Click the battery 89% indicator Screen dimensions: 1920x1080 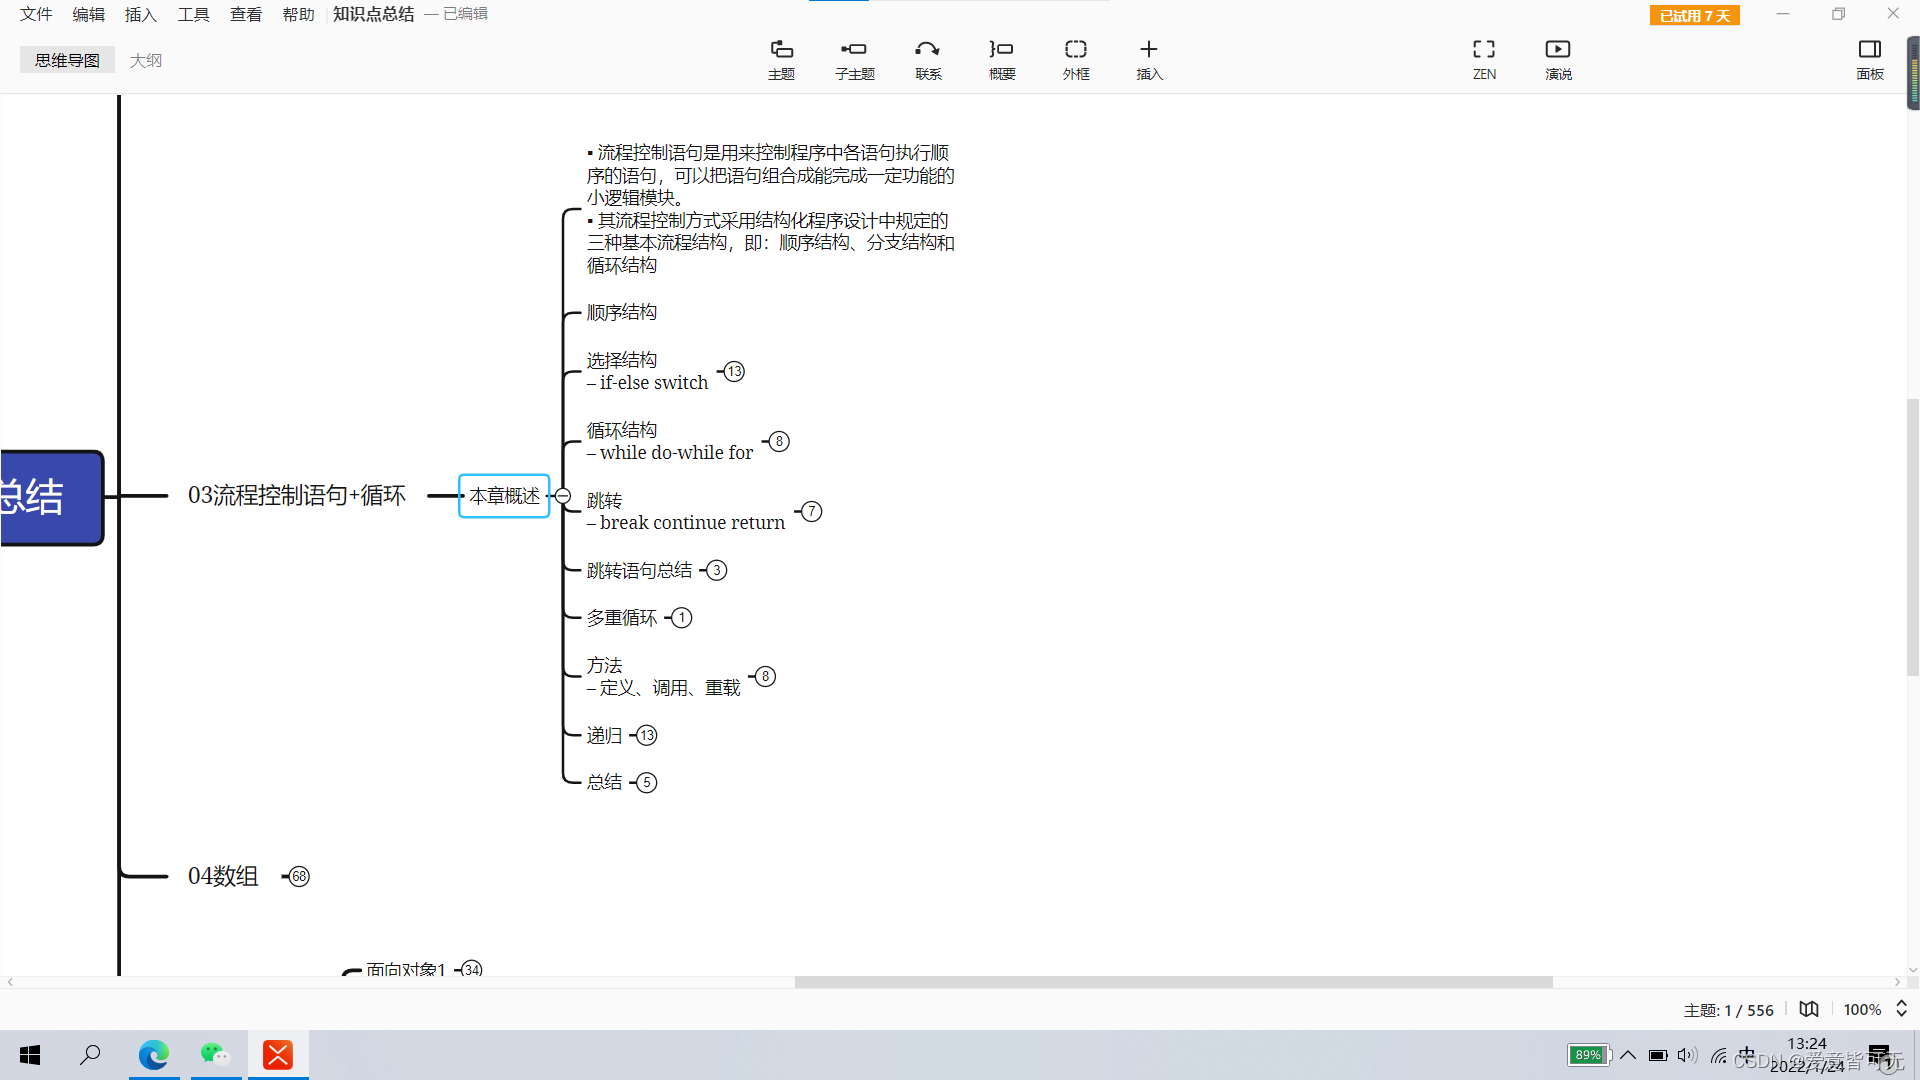[x=1588, y=1055]
